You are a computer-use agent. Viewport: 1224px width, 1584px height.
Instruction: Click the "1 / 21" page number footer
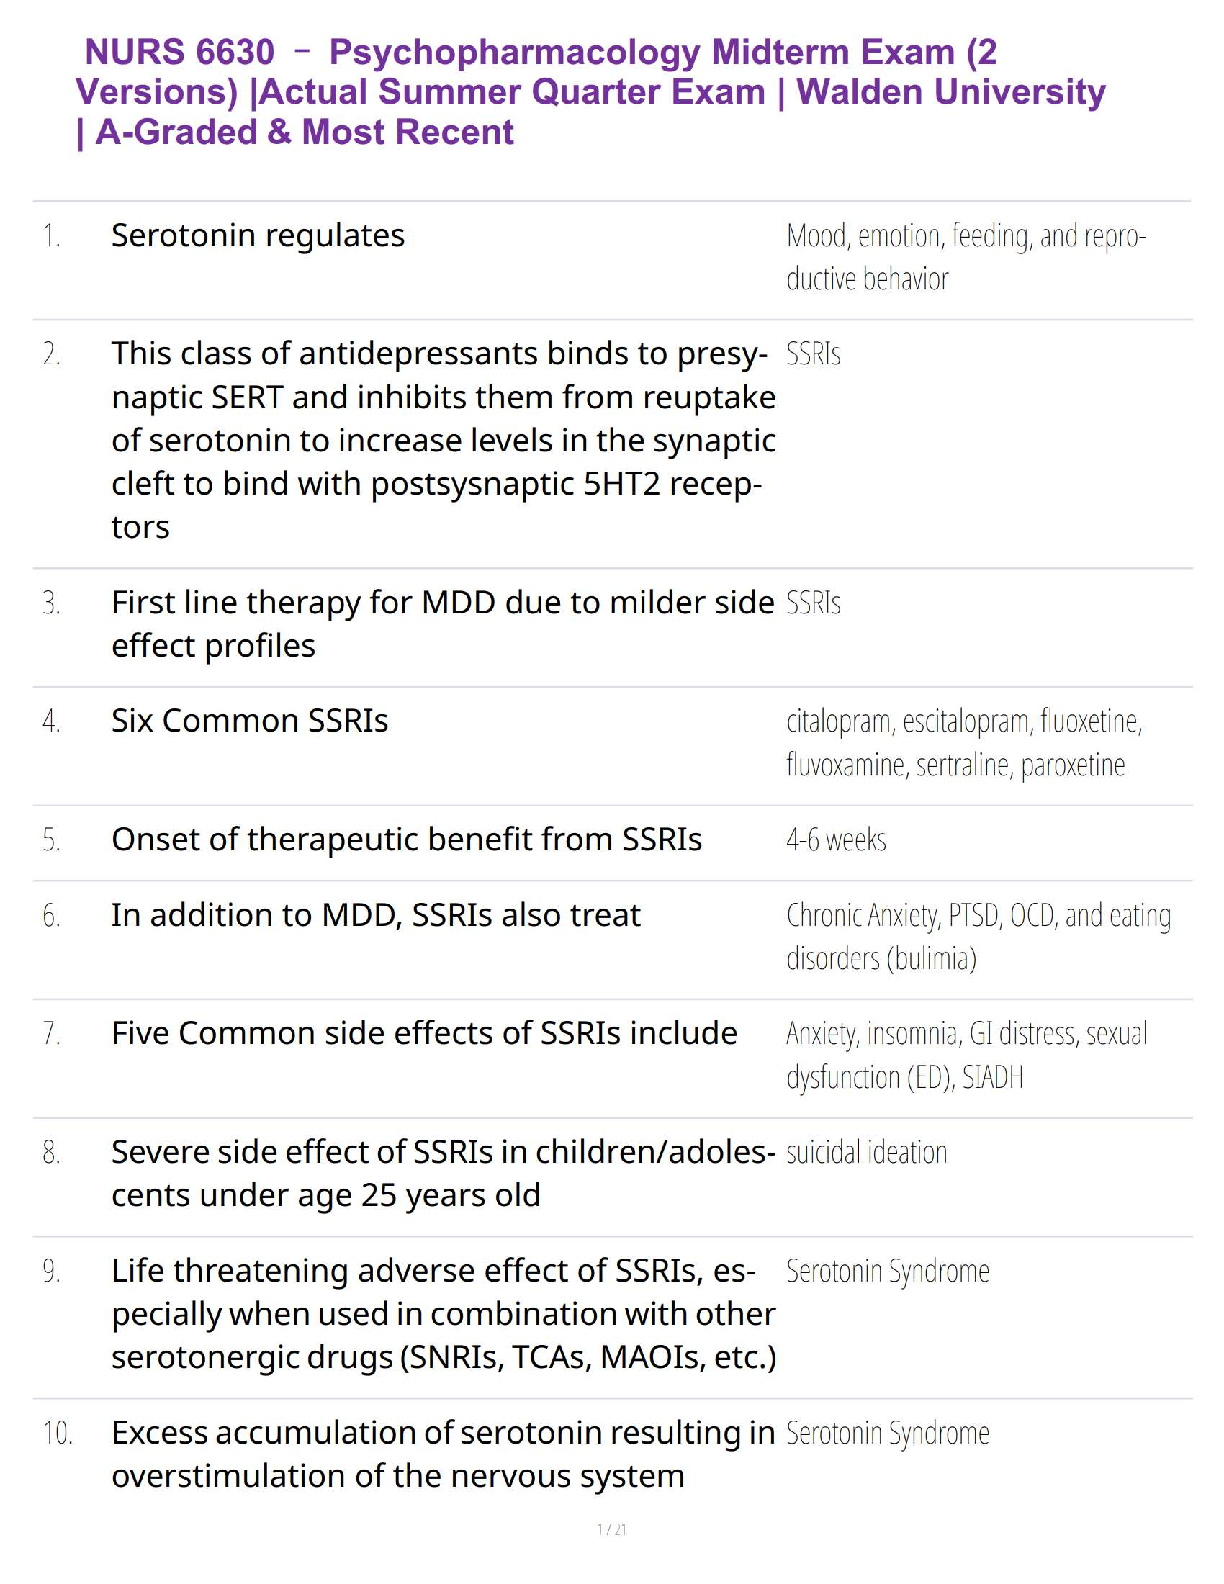point(612,1529)
